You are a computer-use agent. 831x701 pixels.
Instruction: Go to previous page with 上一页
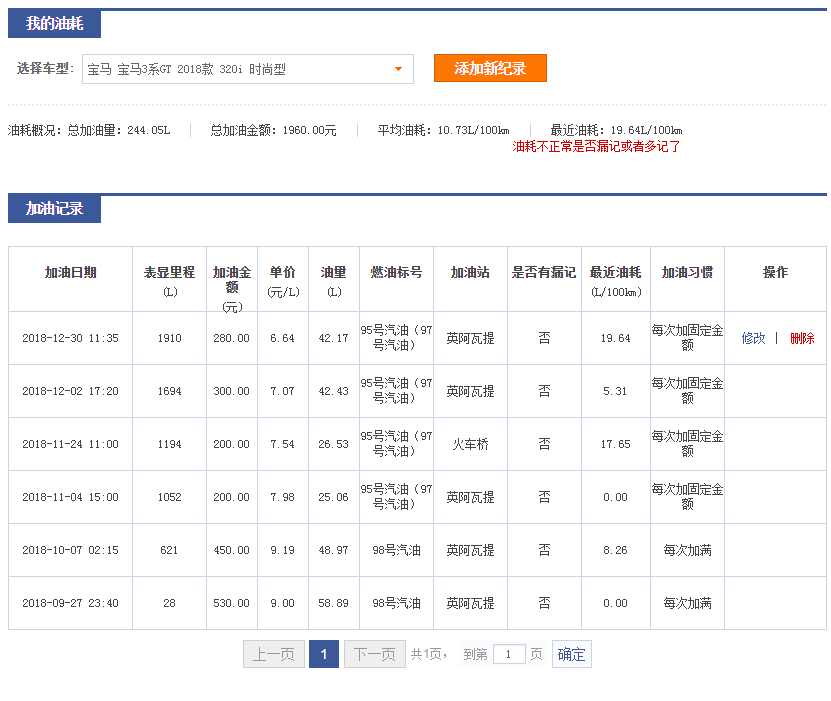[x=273, y=655]
